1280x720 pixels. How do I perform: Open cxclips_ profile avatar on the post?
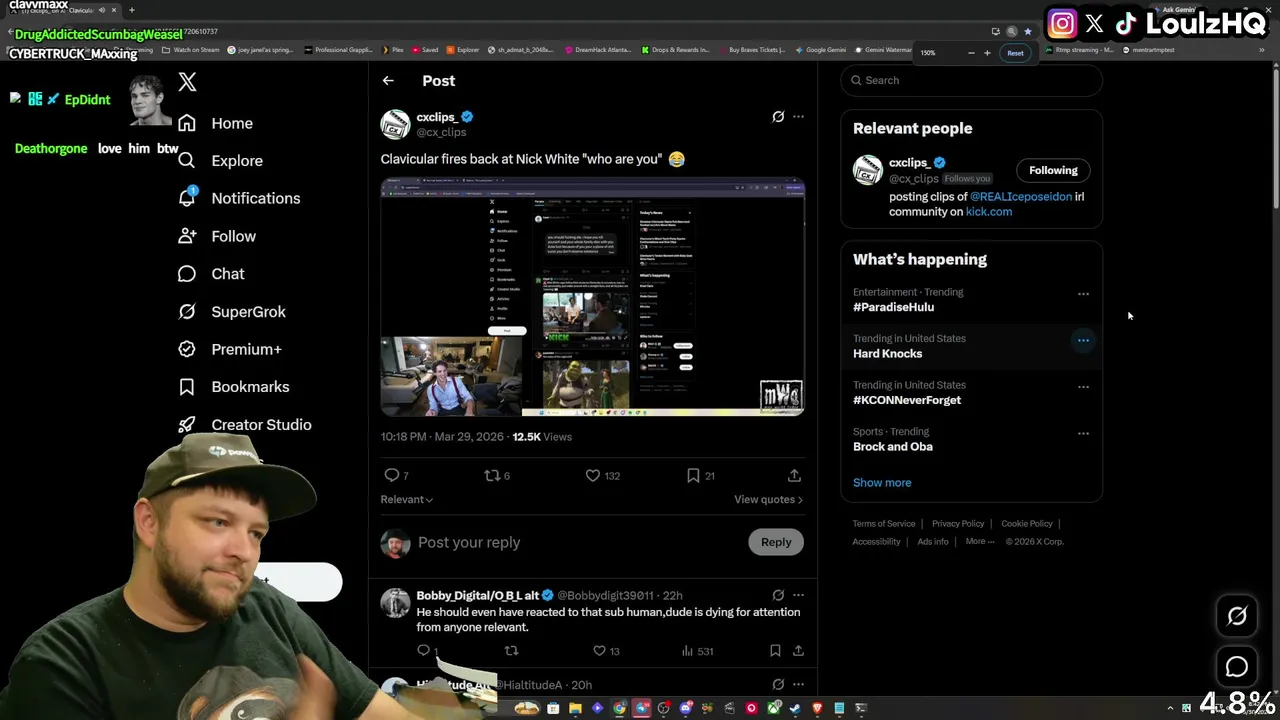pos(395,124)
